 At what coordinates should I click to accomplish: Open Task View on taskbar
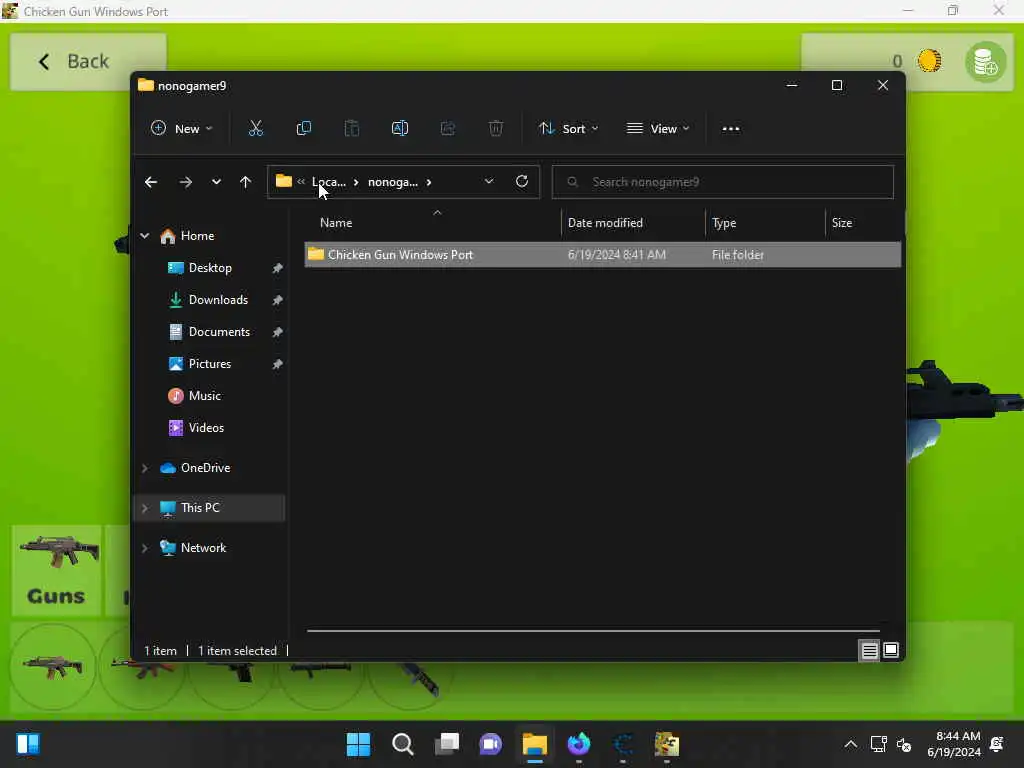(x=447, y=744)
